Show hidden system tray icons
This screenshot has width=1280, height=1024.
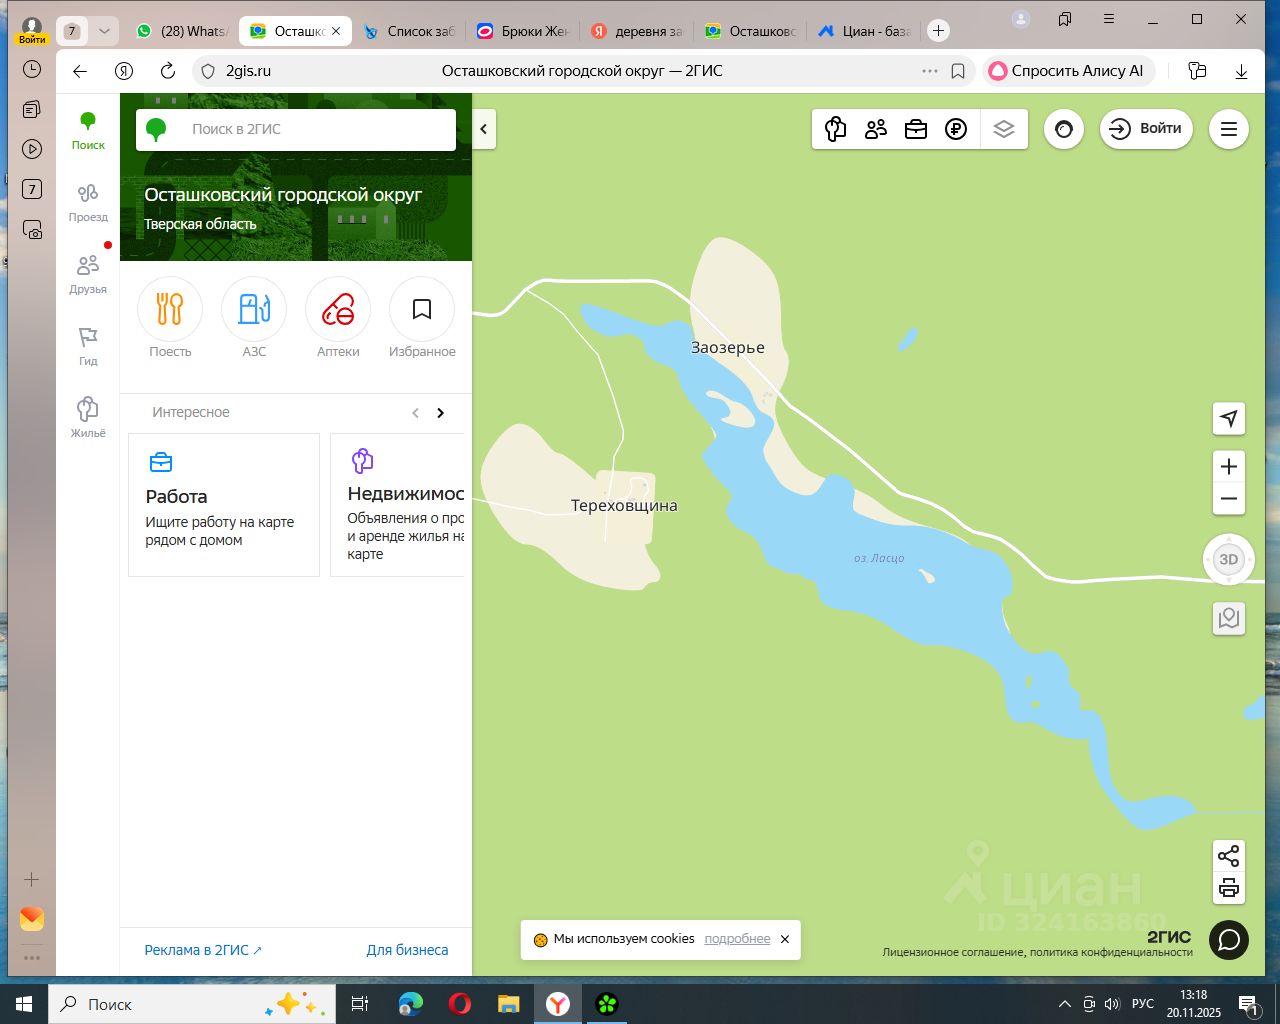click(x=1064, y=1004)
